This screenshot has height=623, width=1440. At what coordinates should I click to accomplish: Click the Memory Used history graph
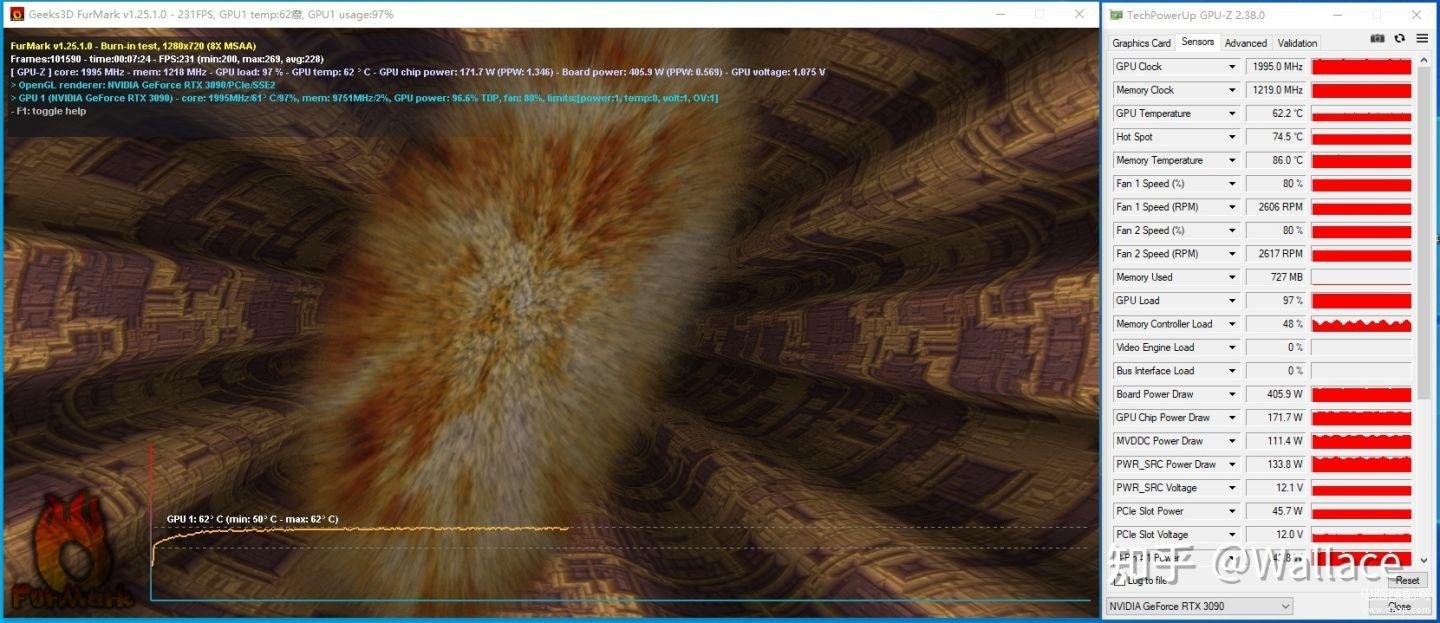tap(1361, 277)
